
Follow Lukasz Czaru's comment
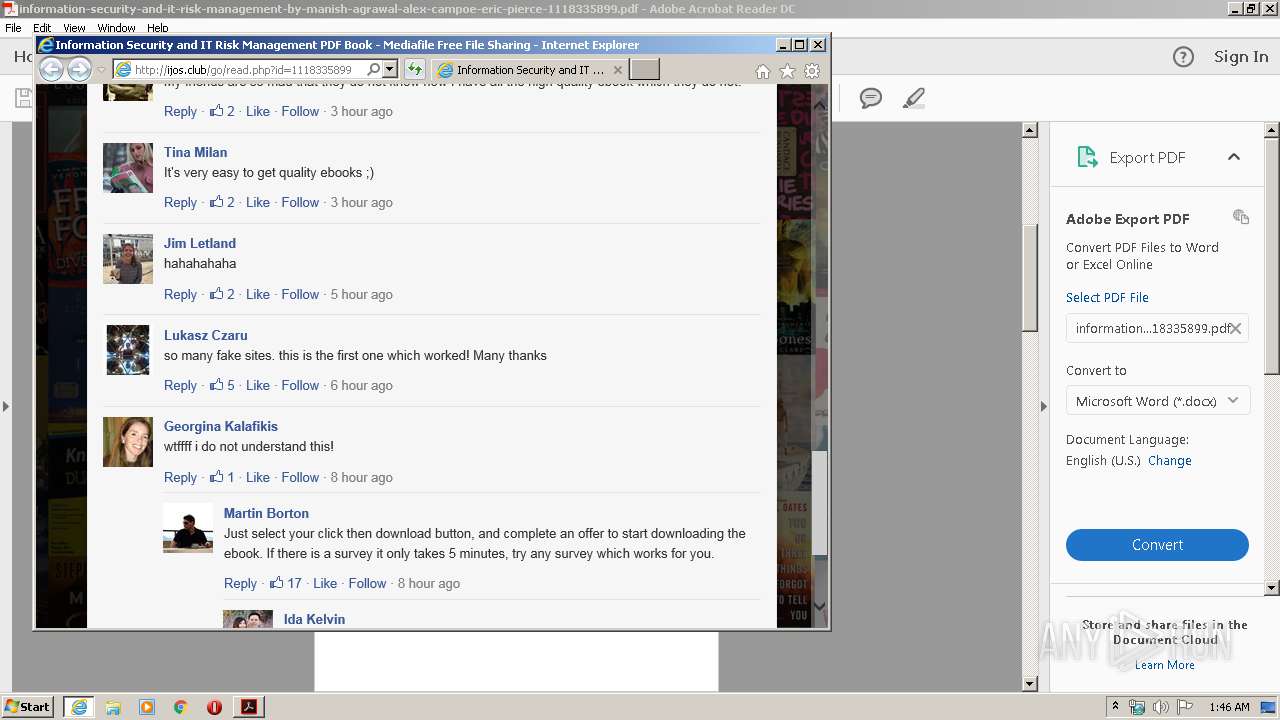click(300, 385)
